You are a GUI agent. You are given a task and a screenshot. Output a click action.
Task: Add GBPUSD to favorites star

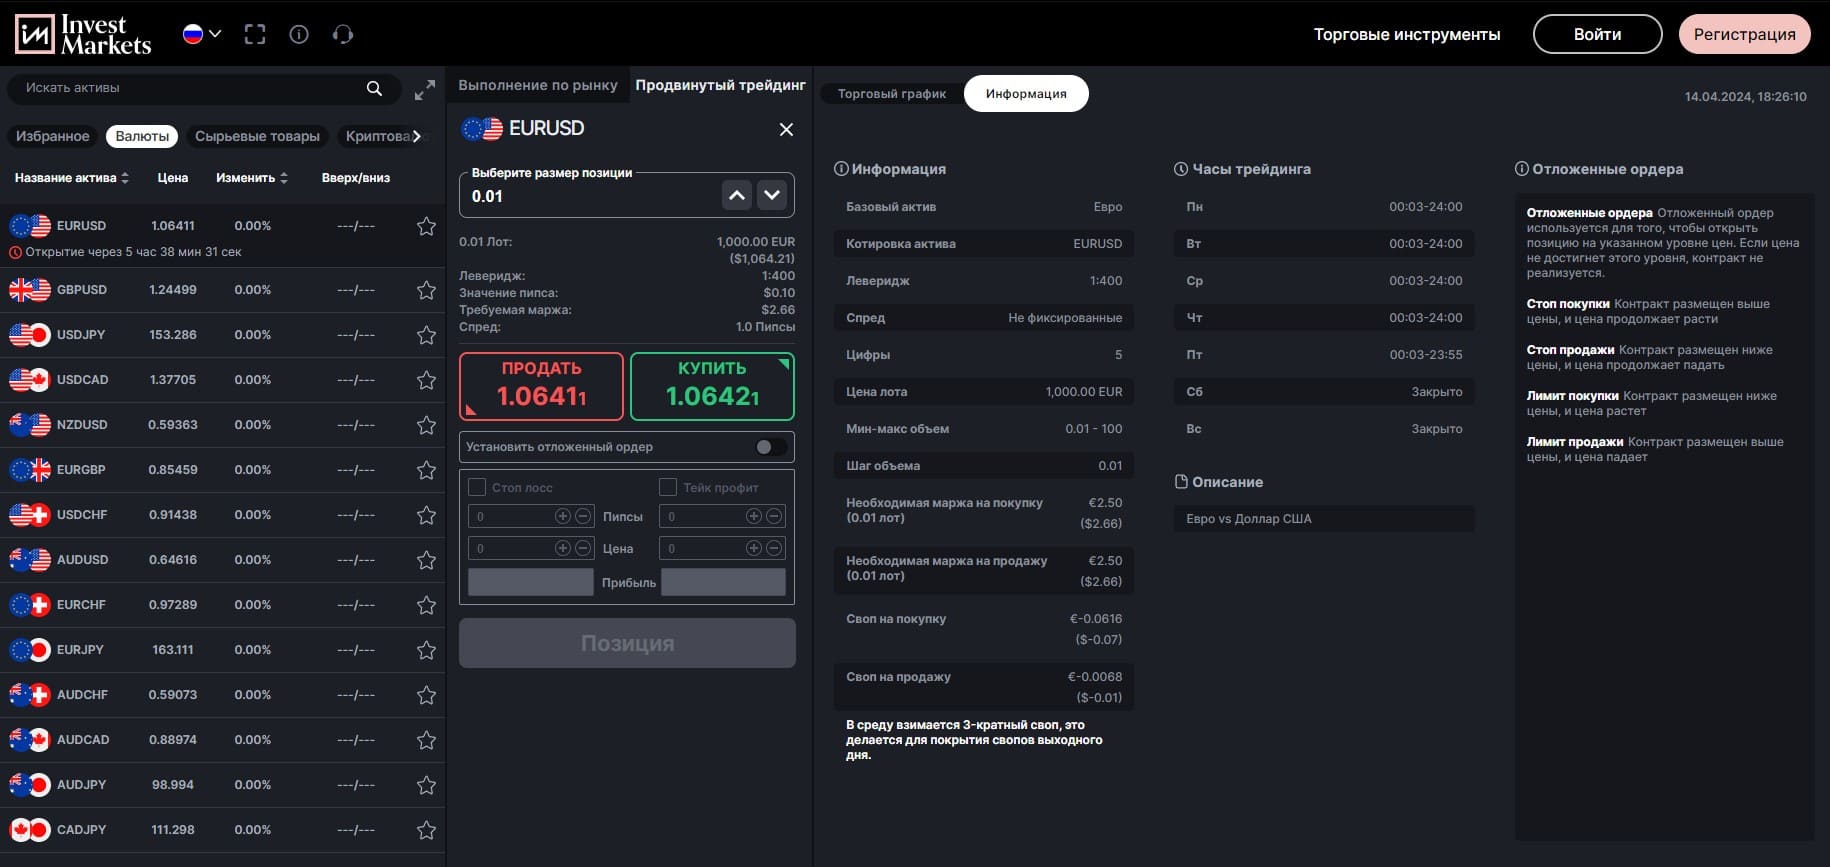[x=426, y=290]
